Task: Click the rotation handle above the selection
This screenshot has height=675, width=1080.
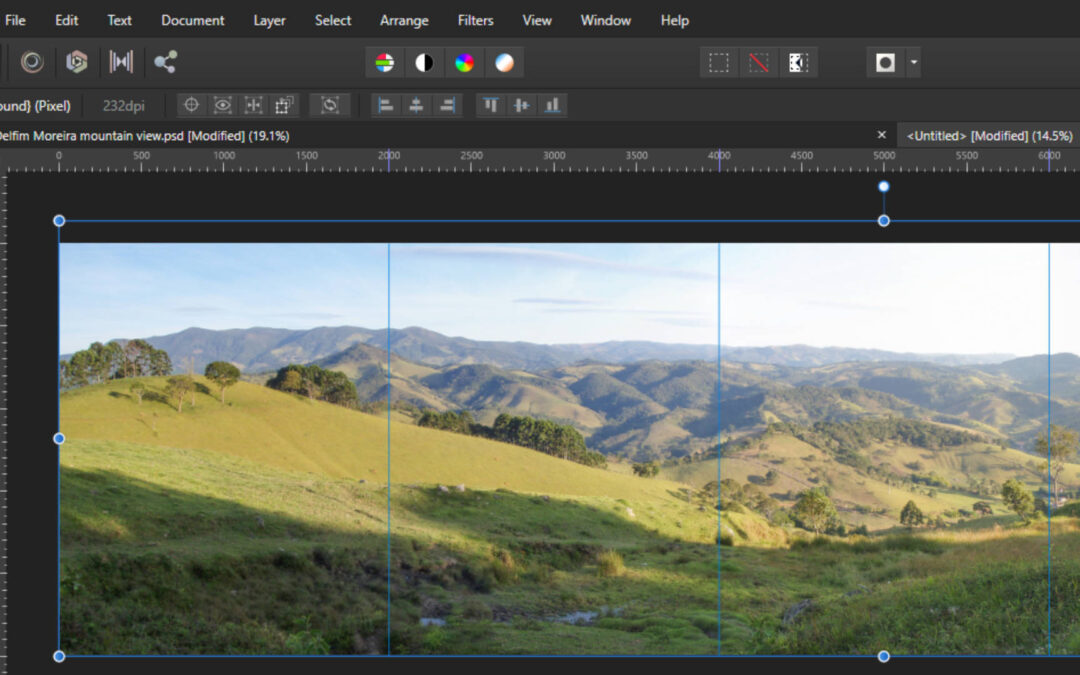Action: pos(883,187)
